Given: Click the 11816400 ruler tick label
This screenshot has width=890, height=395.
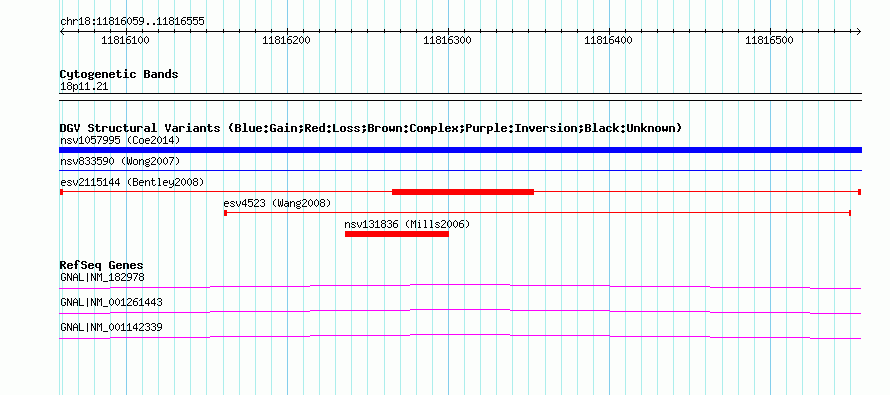Looking at the screenshot, I should click(x=609, y=40).
